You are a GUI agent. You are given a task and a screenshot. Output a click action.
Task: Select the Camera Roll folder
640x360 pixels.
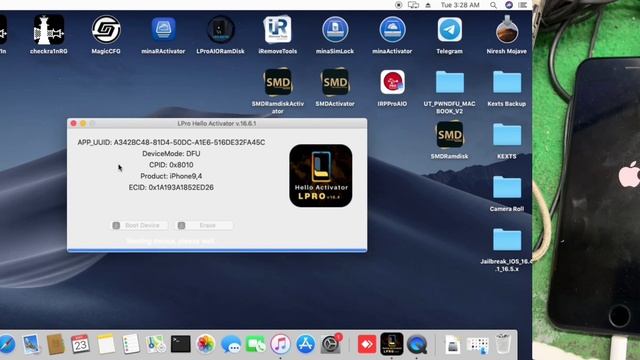[x=507, y=187]
